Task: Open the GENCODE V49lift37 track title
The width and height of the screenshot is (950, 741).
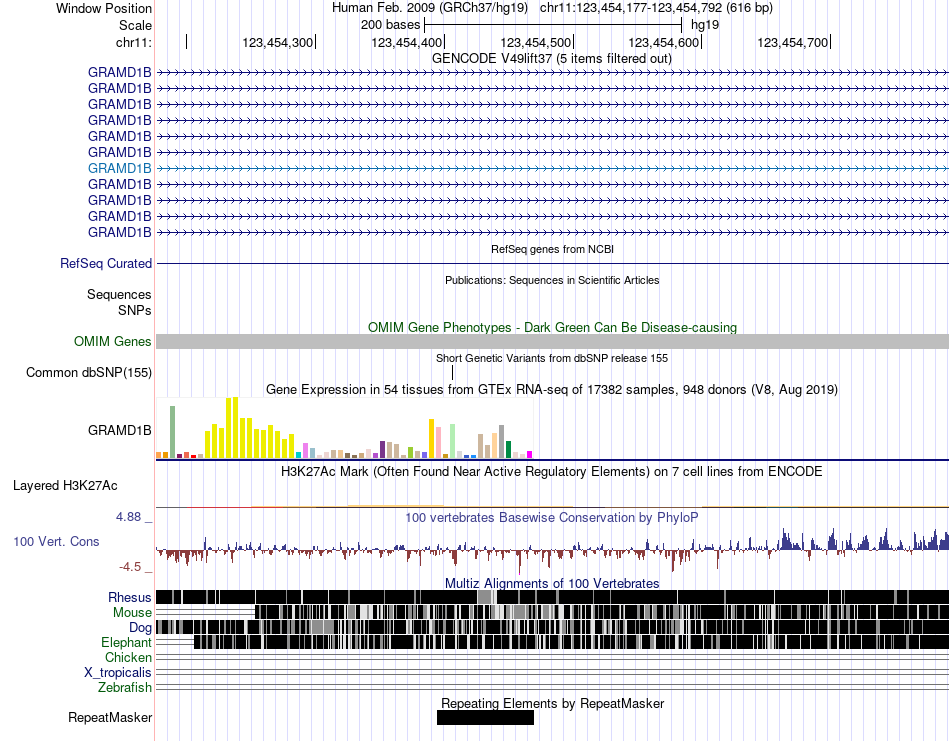Action: tap(551, 59)
